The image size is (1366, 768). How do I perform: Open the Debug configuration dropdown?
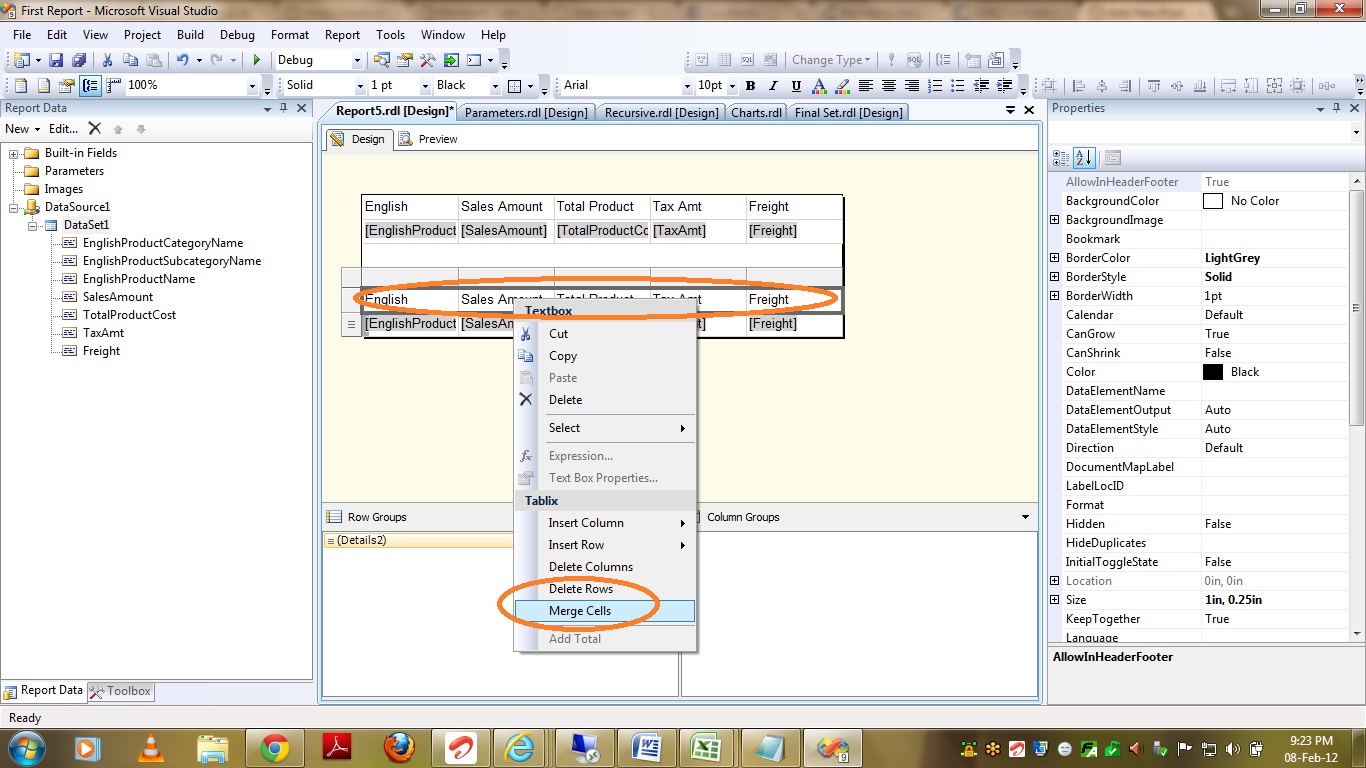pyautogui.click(x=357, y=60)
